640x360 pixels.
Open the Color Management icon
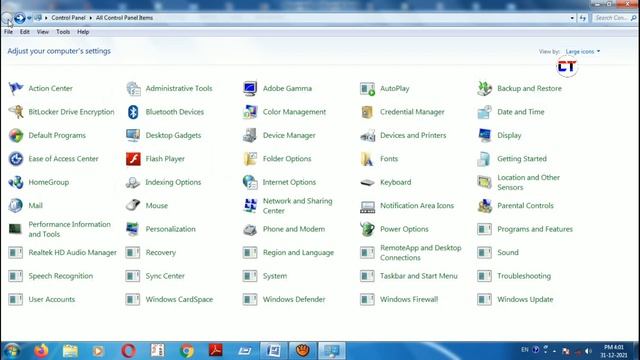pos(250,112)
